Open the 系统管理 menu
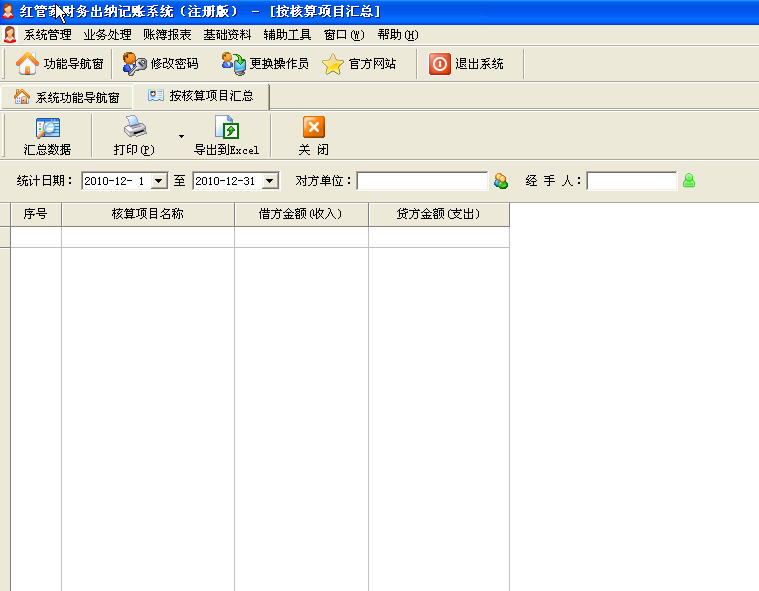The image size is (759, 591). click(47, 34)
